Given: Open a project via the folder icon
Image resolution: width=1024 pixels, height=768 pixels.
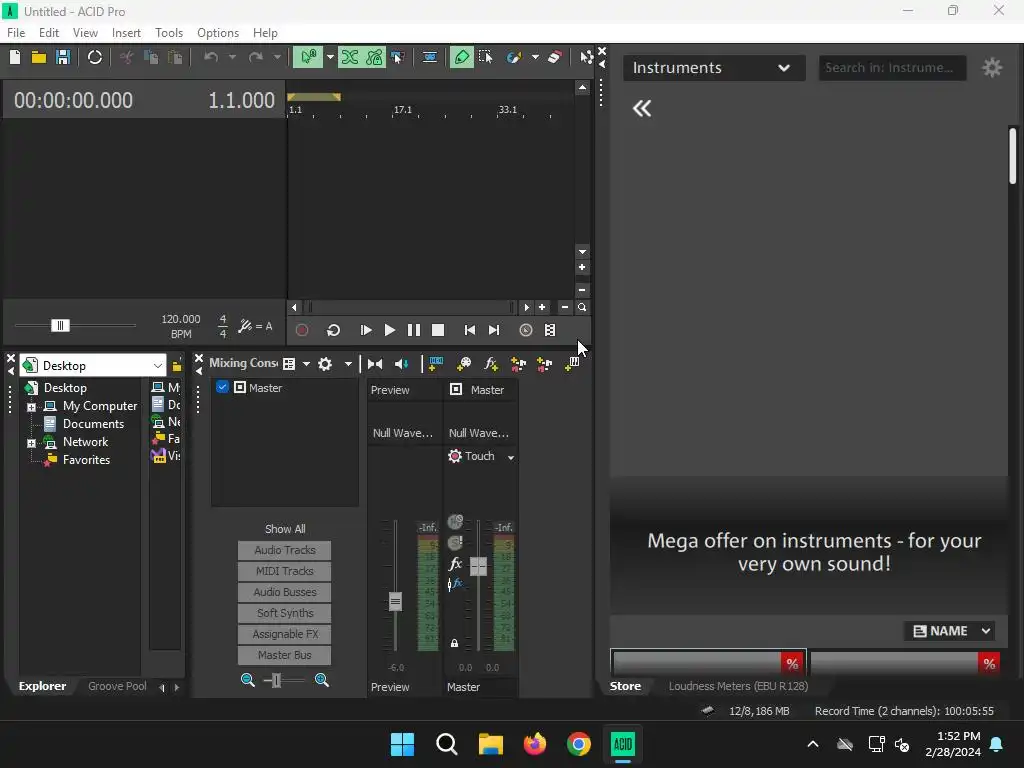Looking at the screenshot, I should coord(39,57).
